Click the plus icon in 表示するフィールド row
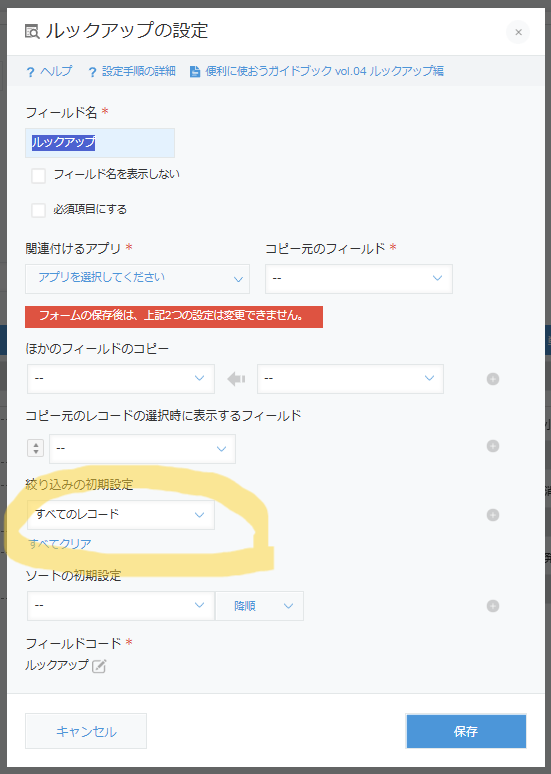 pyautogui.click(x=493, y=446)
